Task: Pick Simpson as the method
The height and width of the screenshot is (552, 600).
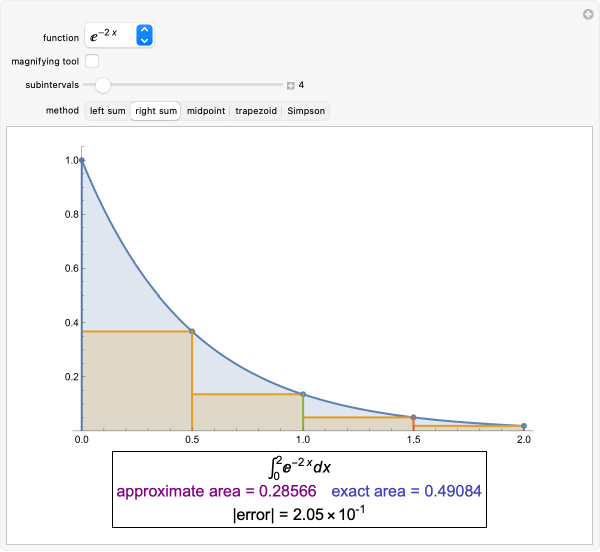Action: pyautogui.click(x=306, y=111)
